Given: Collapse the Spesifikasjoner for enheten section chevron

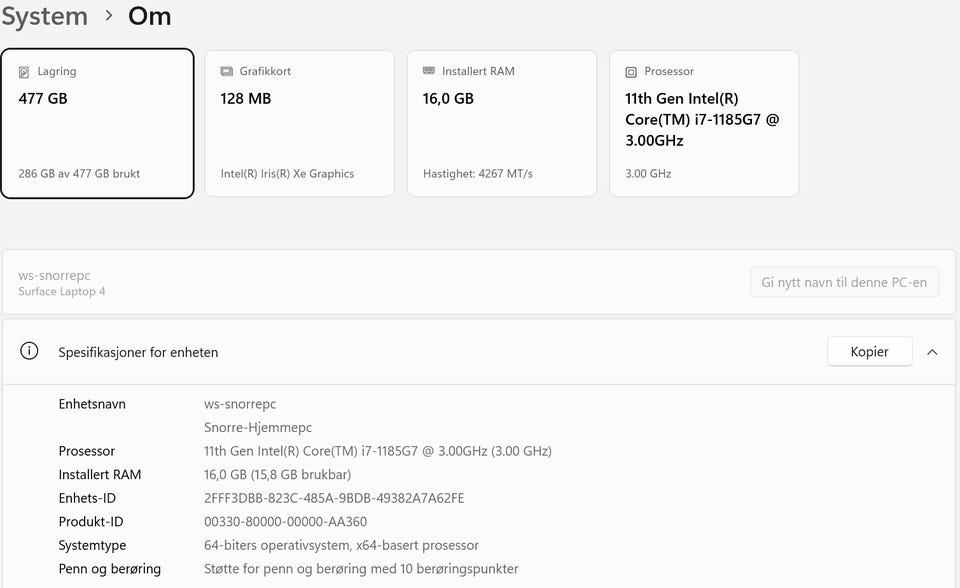Looking at the screenshot, I should pyautogui.click(x=932, y=352).
